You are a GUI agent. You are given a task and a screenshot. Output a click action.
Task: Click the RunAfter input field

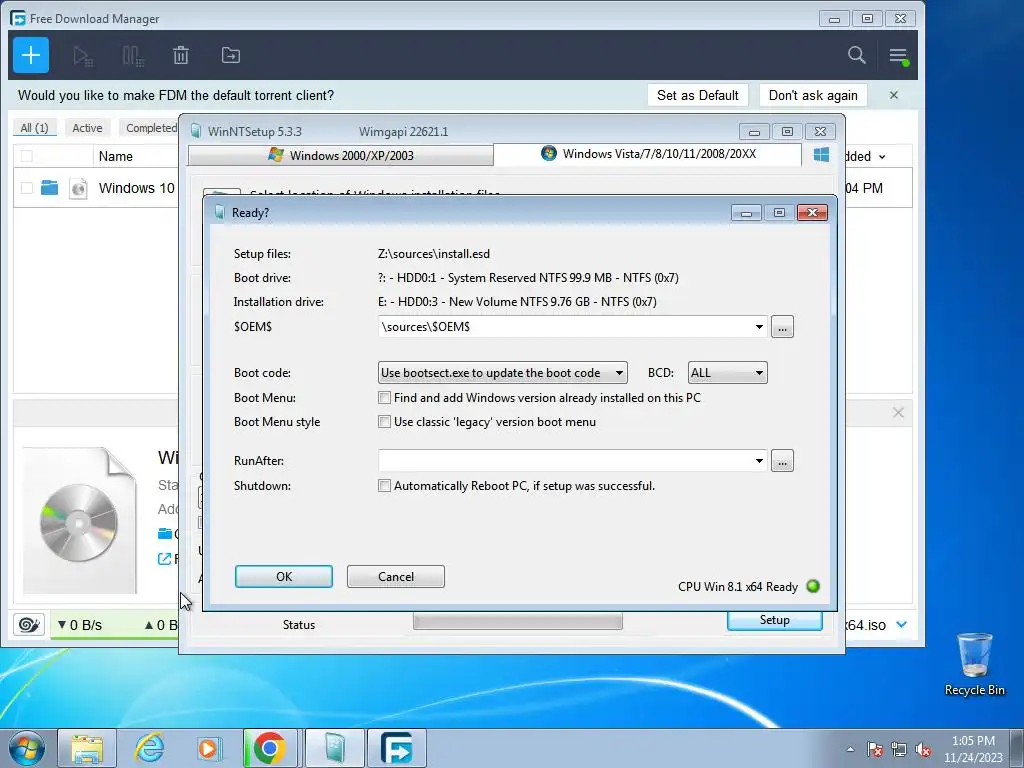tap(565, 460)
